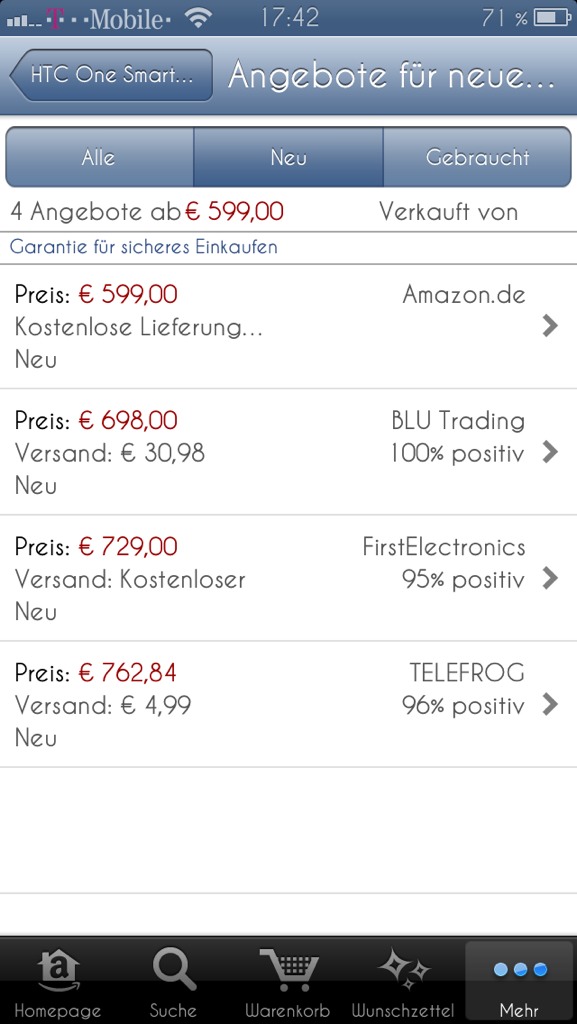
Task: Select the Gebraucht filter segment
Action: pos(477,157)
